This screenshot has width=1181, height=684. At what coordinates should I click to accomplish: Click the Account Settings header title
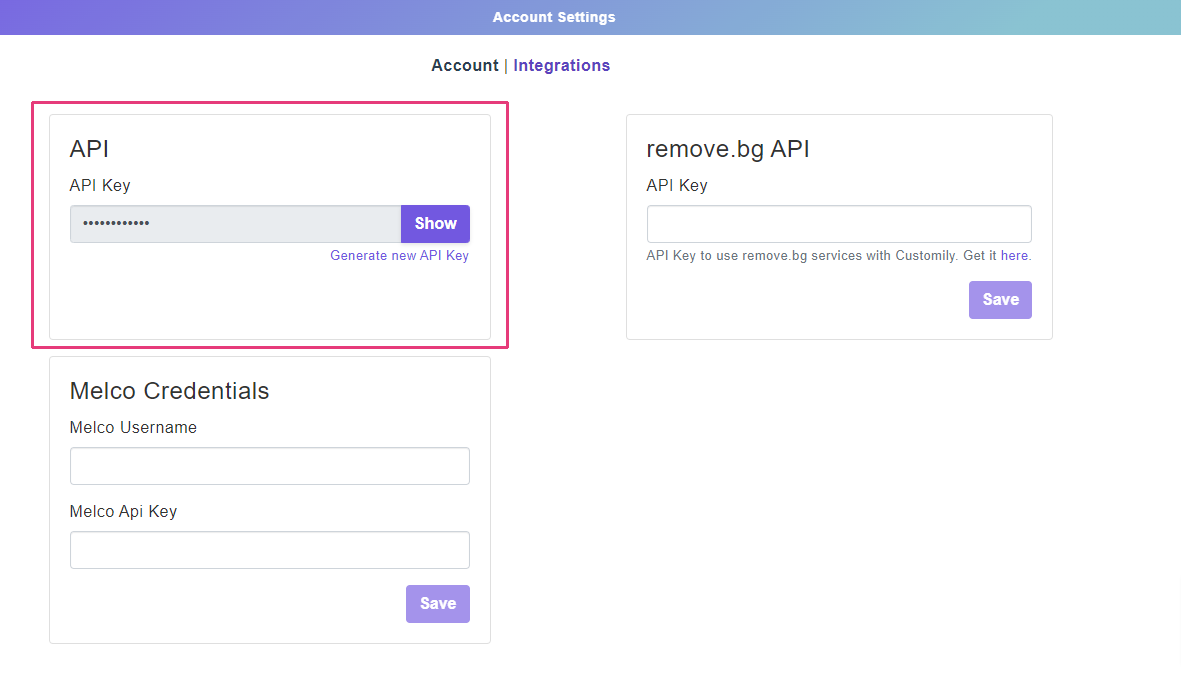pyautogui.click(x=554, y=17)
